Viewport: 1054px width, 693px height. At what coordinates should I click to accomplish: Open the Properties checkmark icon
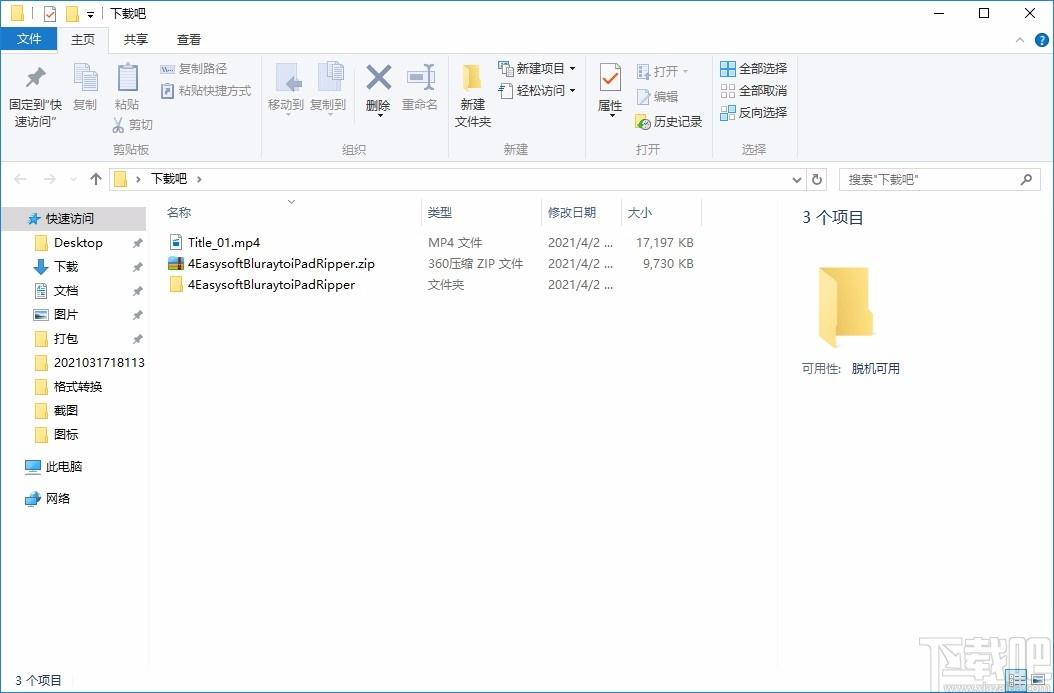click(x=610, y=78)
